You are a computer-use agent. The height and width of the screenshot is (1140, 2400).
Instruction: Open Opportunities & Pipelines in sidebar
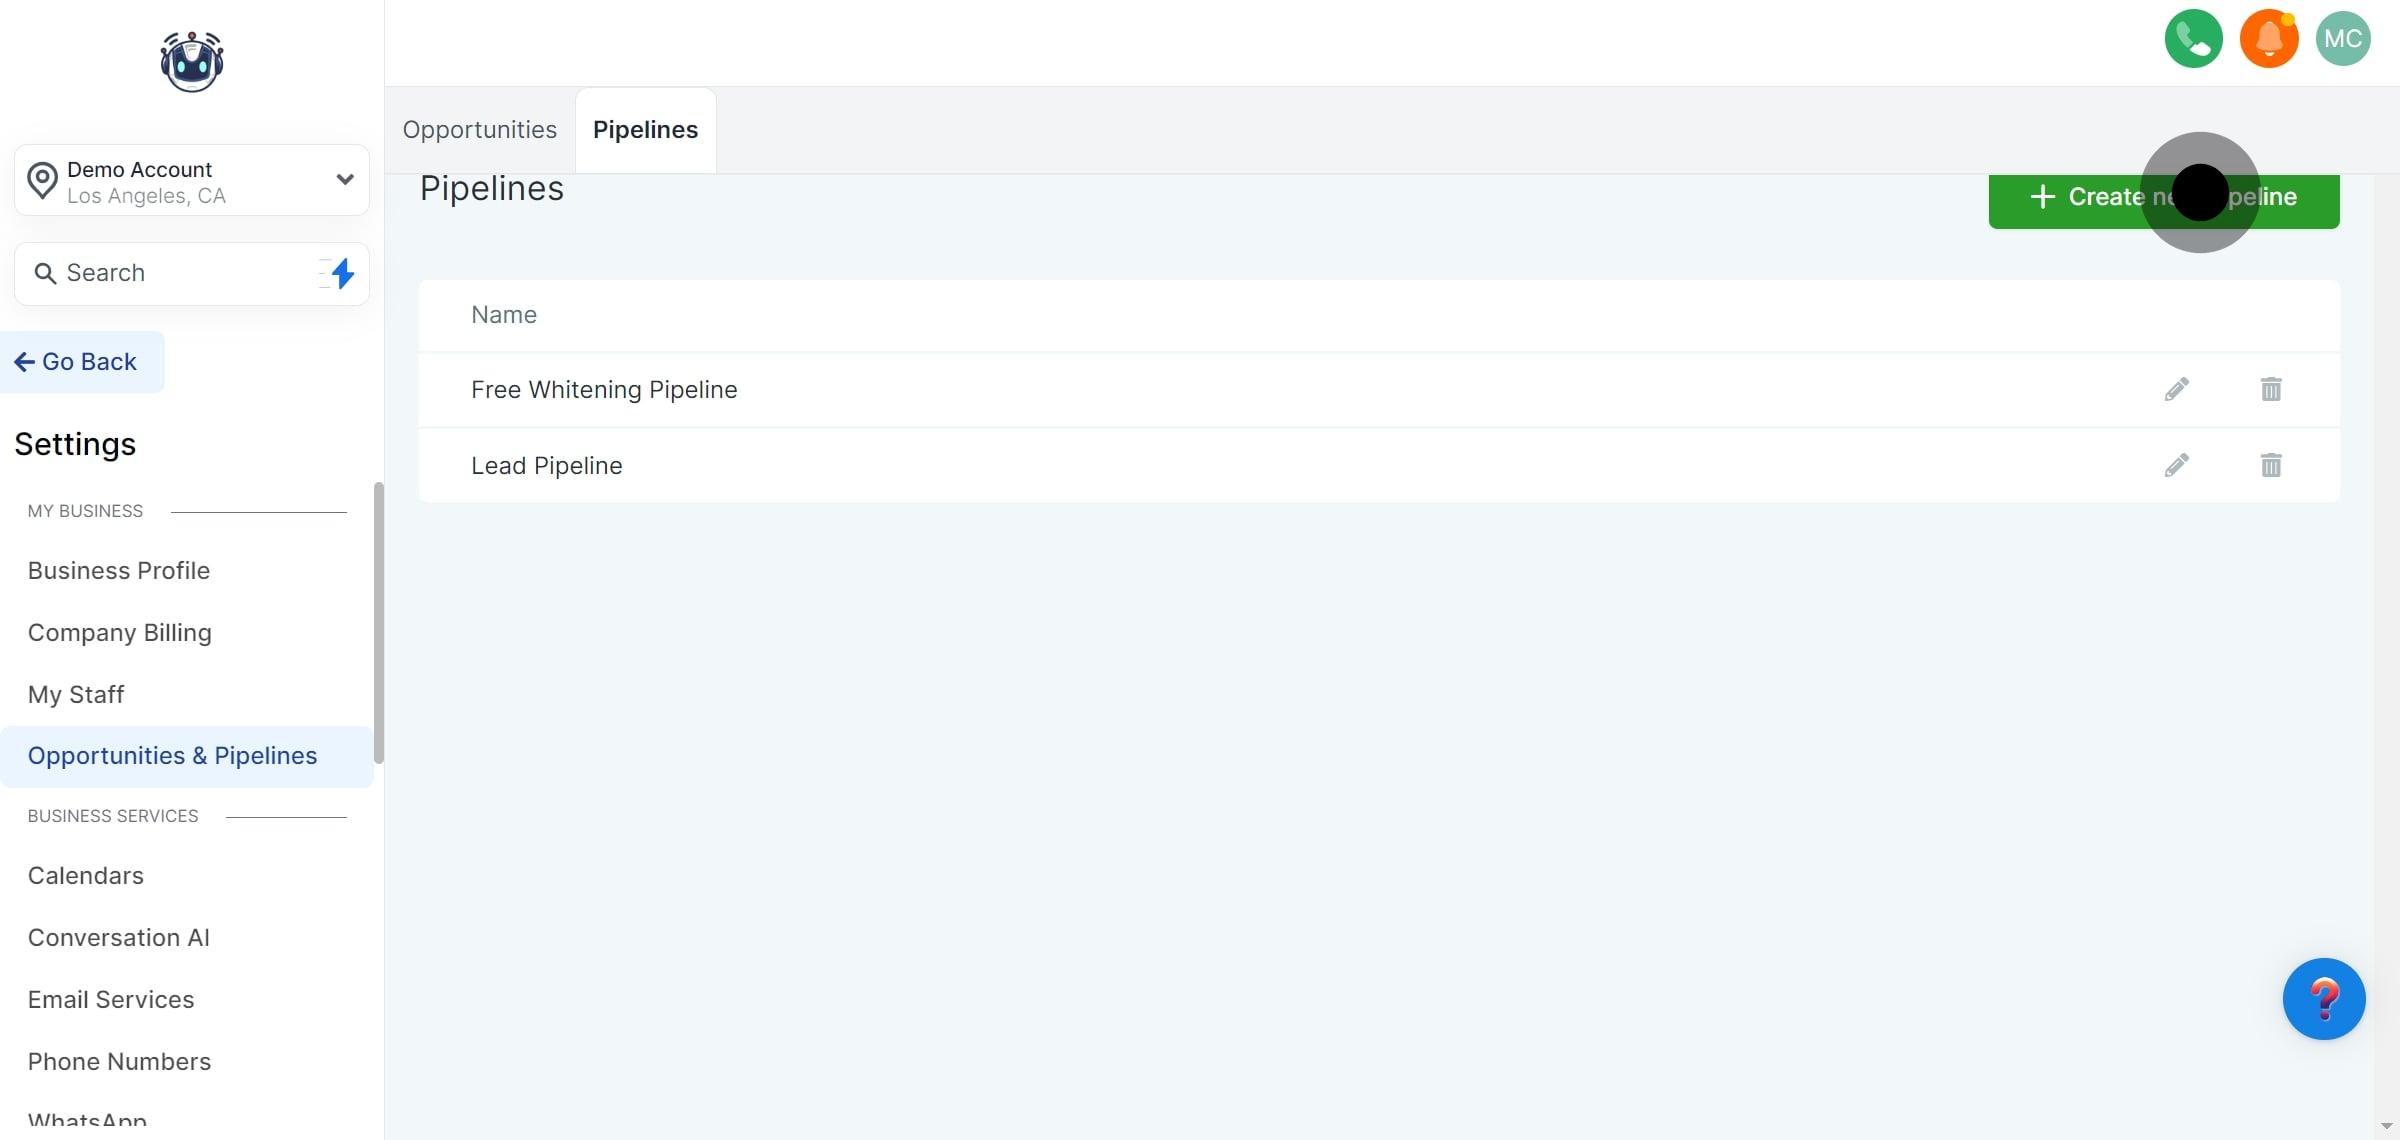click(x=171, y=755)
